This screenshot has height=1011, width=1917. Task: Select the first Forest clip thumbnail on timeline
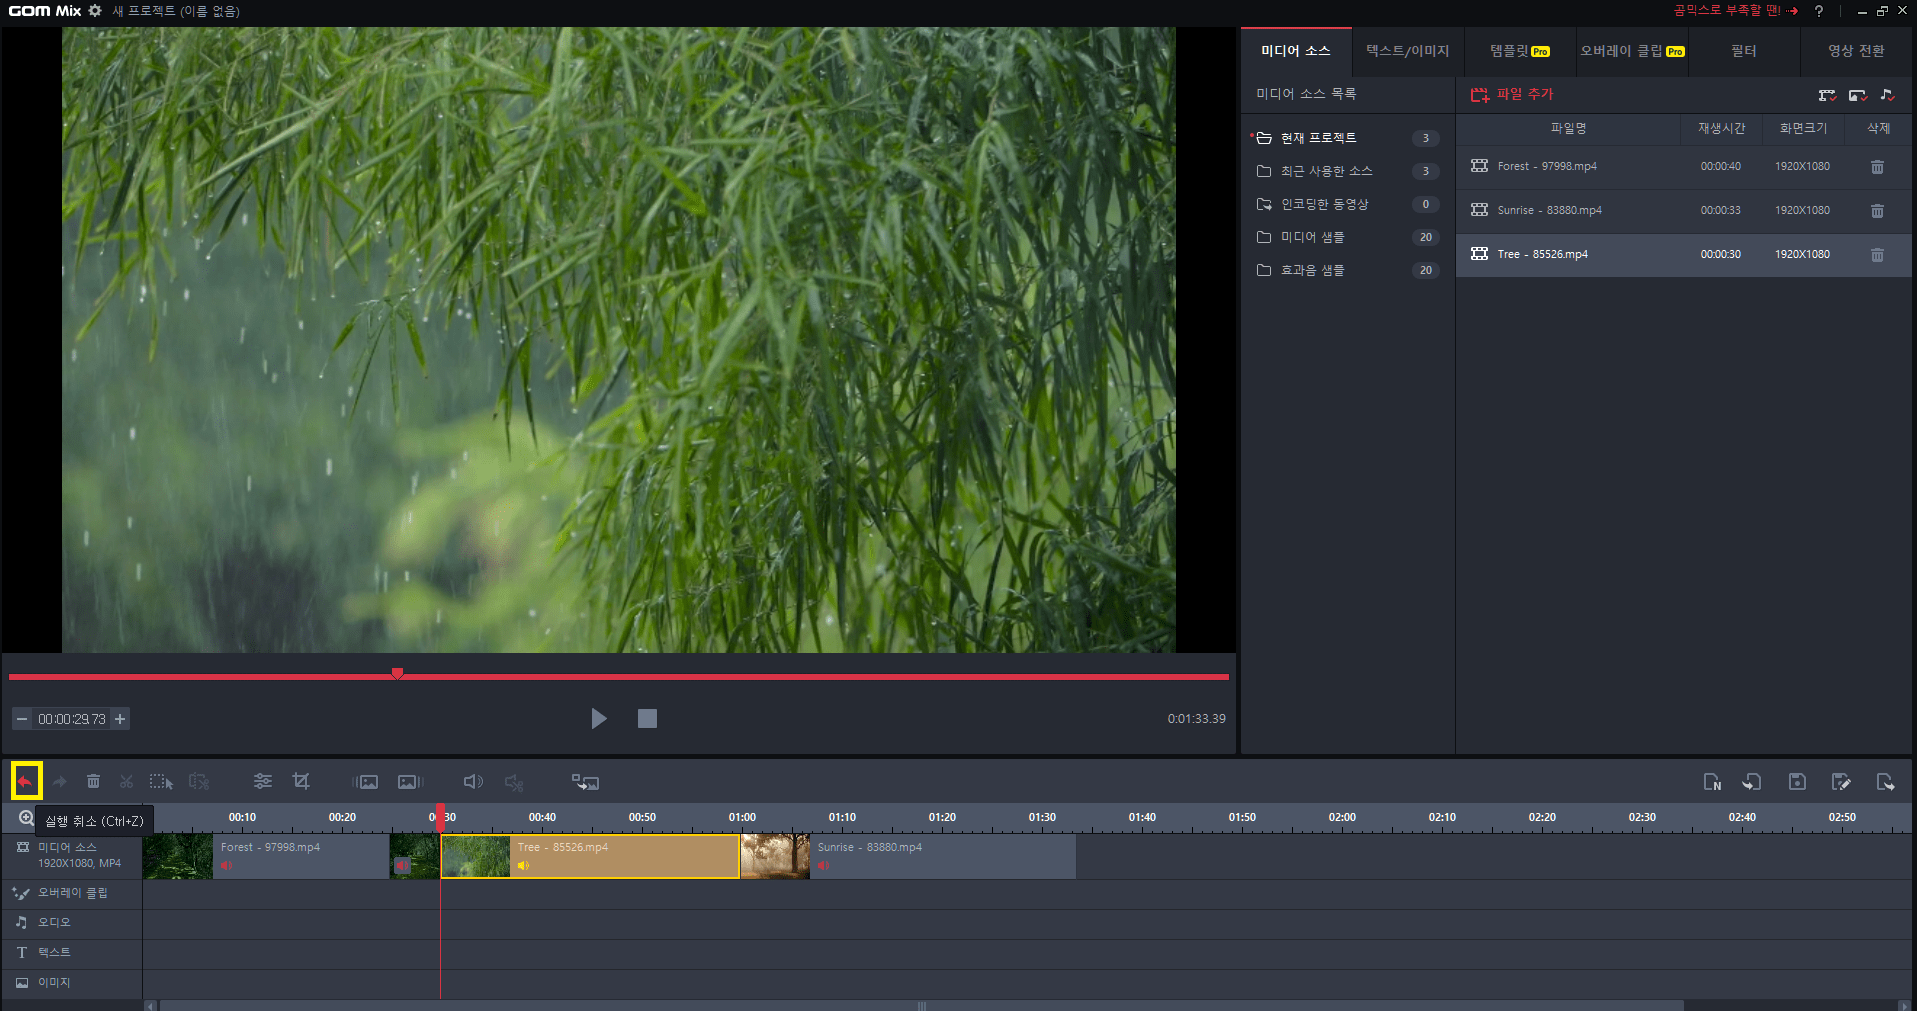178,857
